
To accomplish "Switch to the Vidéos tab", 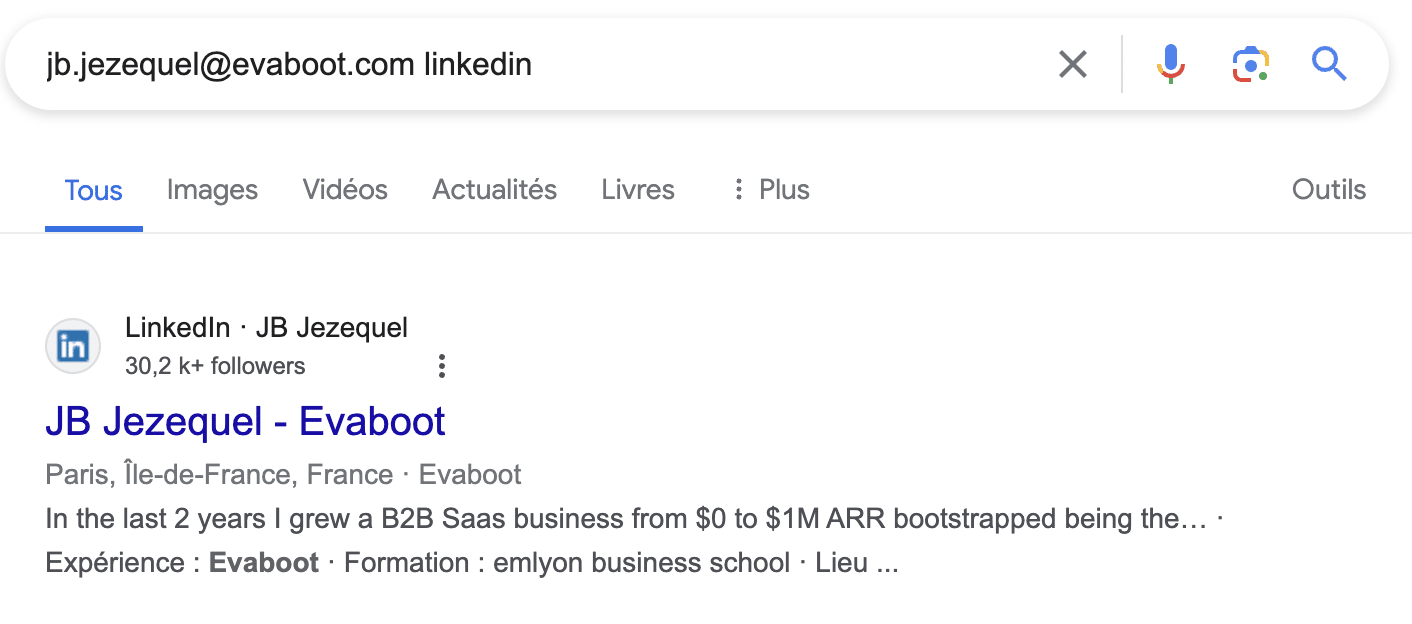I will (344, 189).
